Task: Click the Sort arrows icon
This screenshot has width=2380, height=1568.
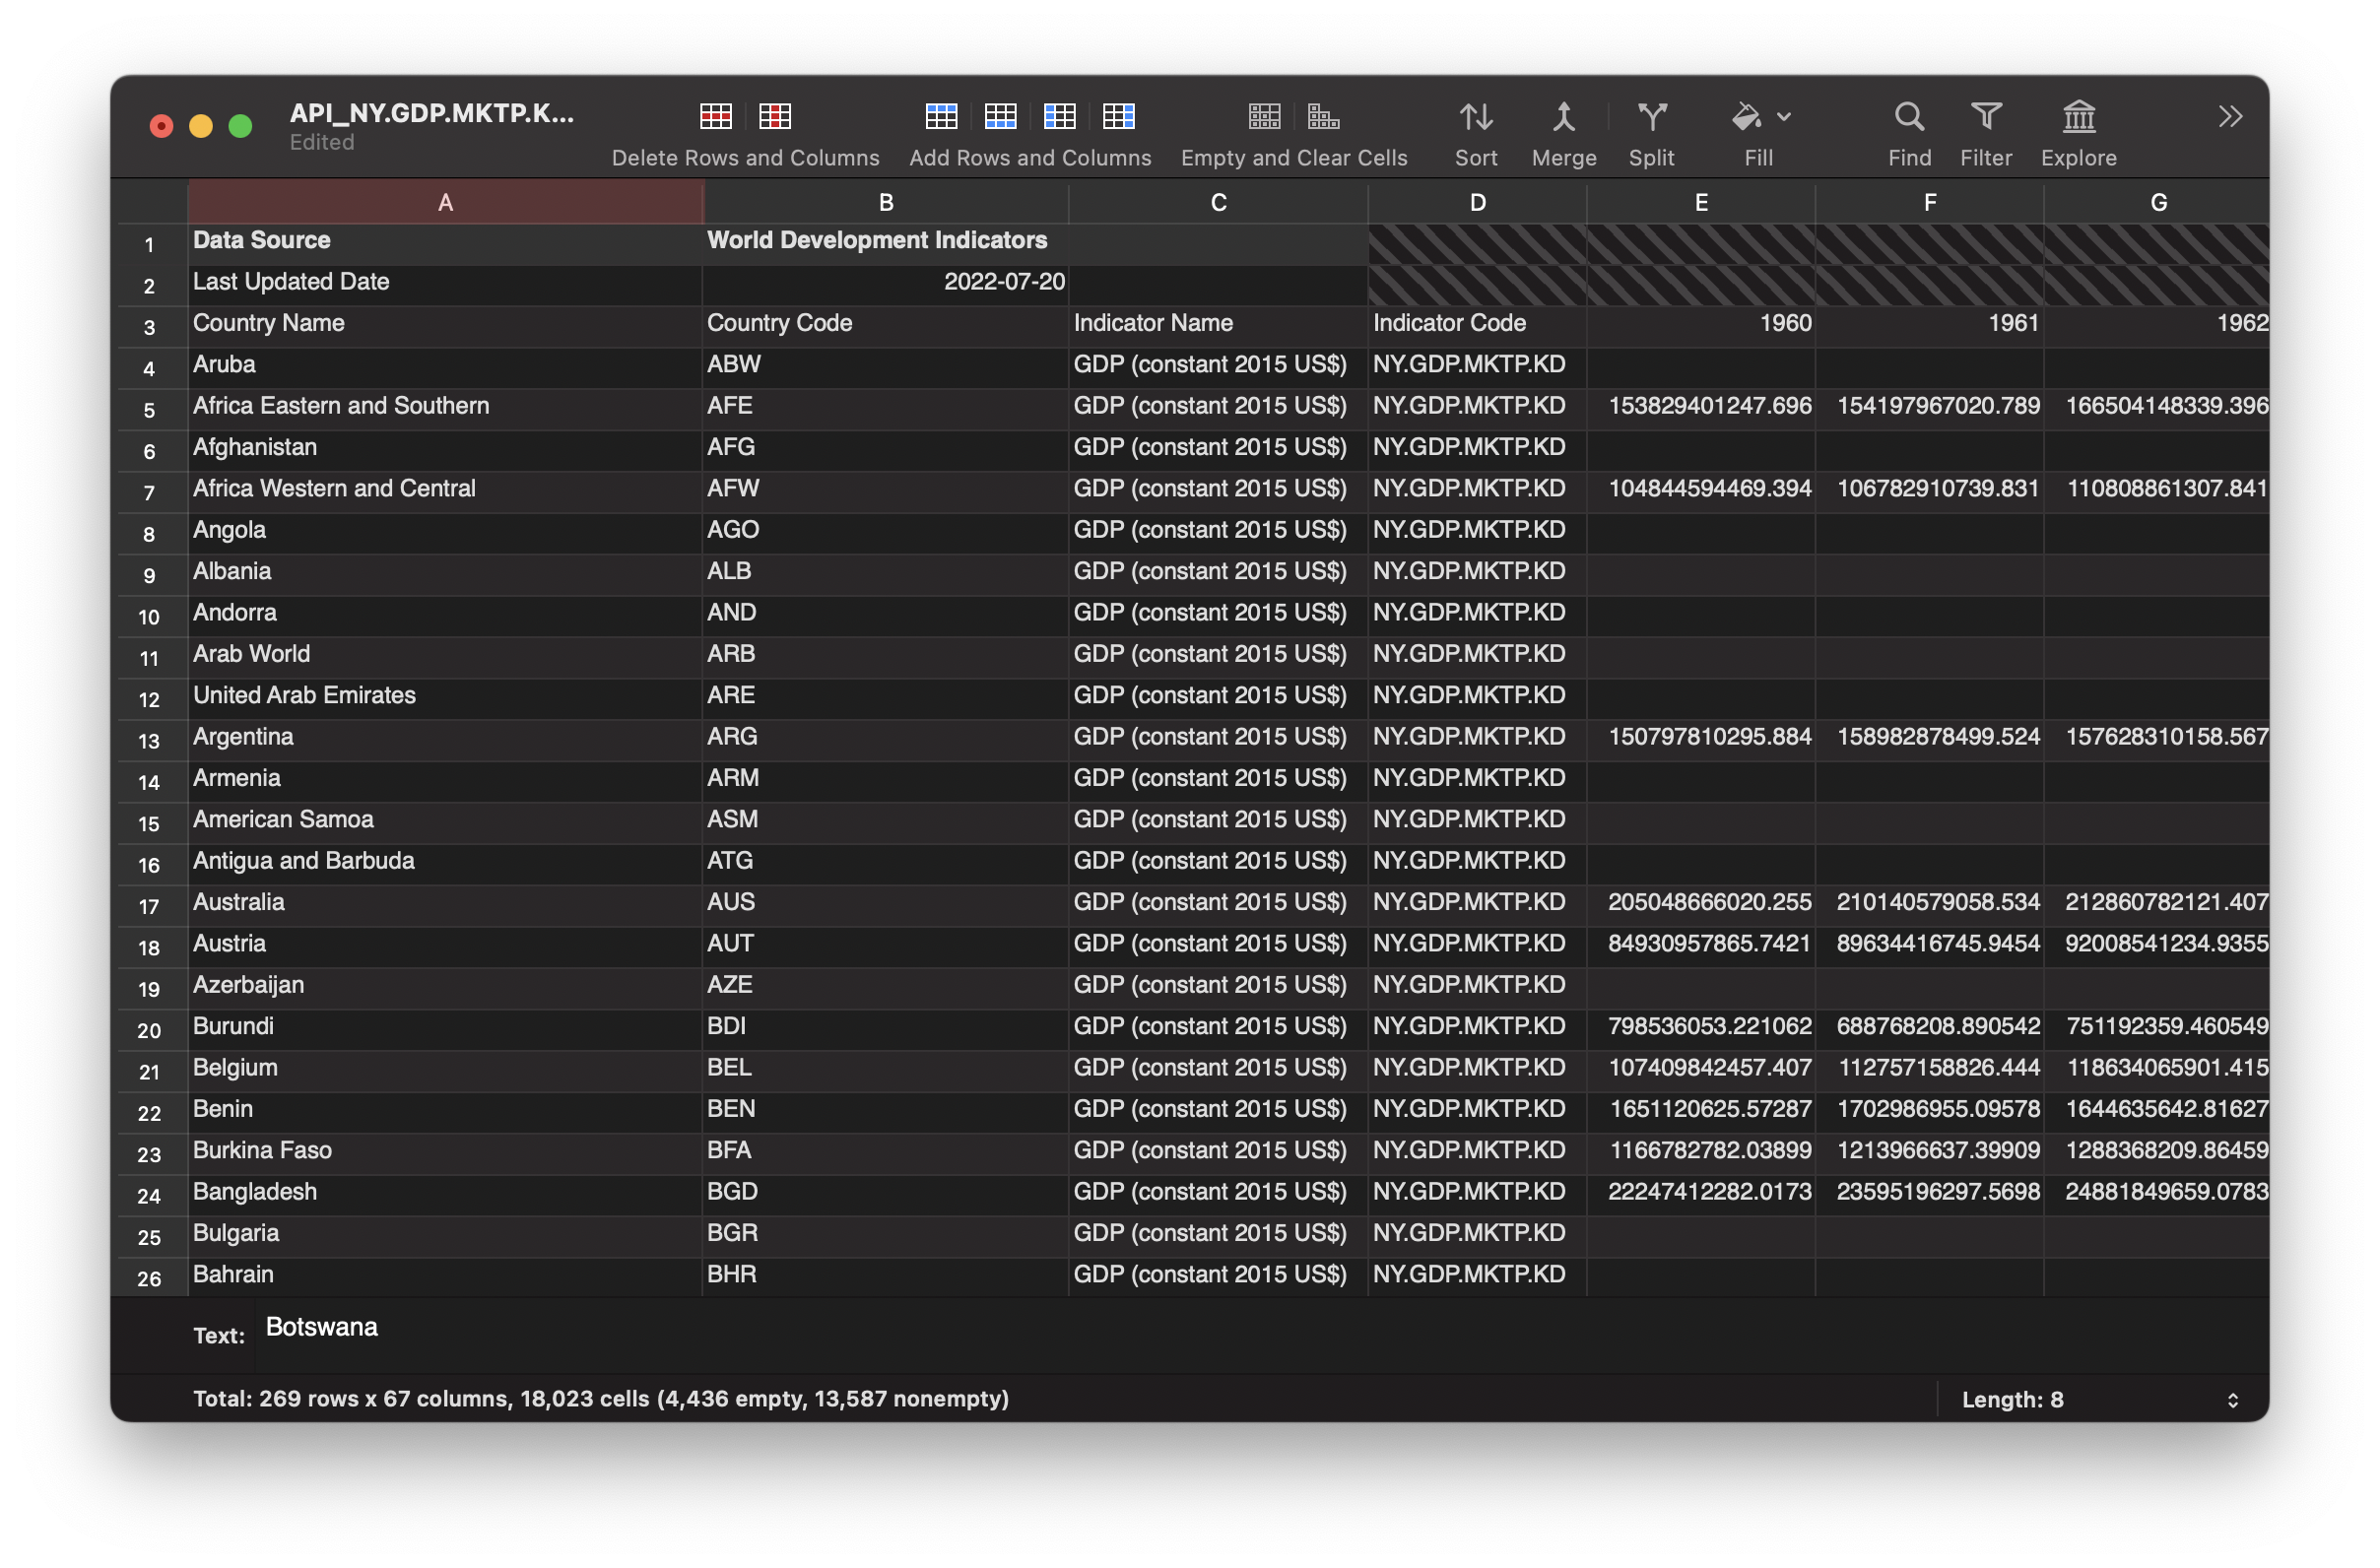Action: tap(1475, 117)
